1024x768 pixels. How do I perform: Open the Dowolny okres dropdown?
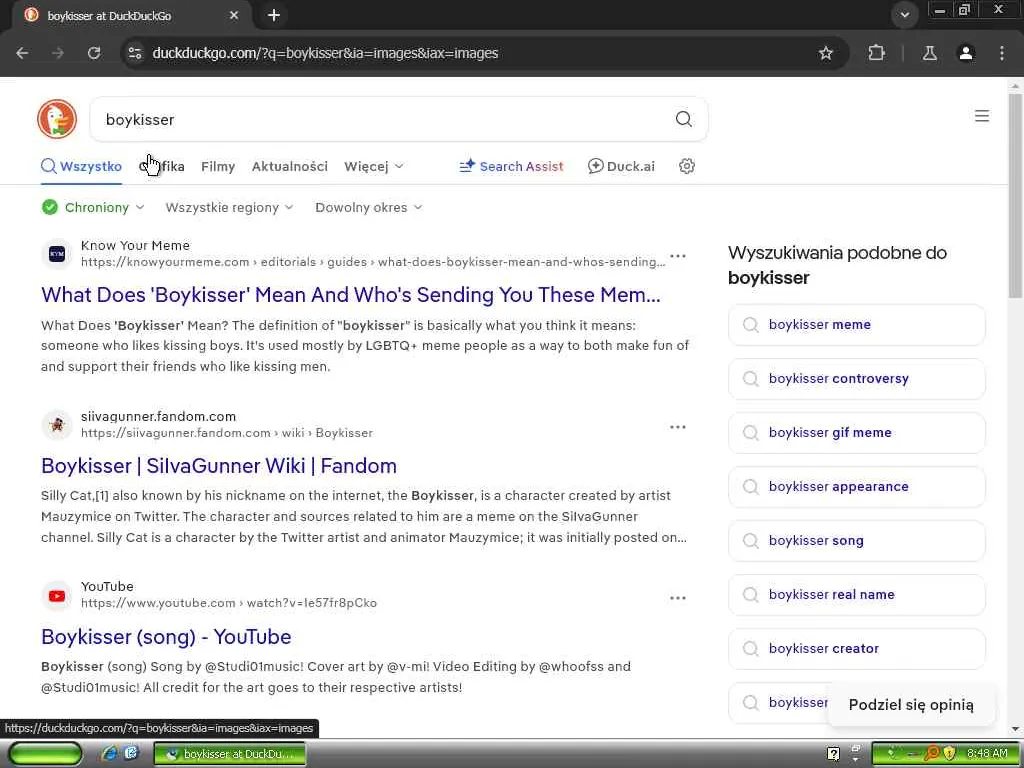click(369, 208)
